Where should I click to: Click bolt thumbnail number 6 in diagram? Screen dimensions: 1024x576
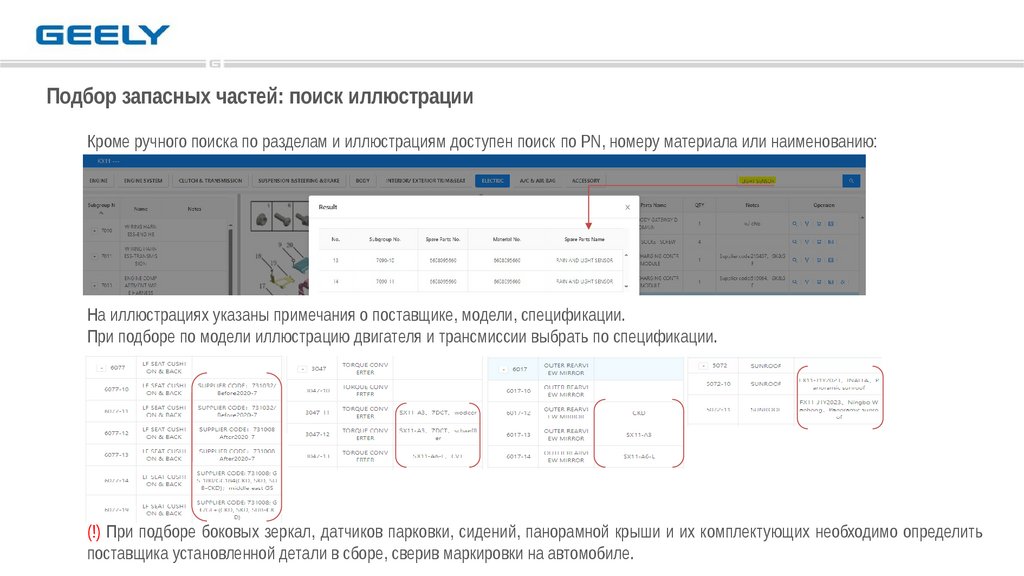coord(283,217)
